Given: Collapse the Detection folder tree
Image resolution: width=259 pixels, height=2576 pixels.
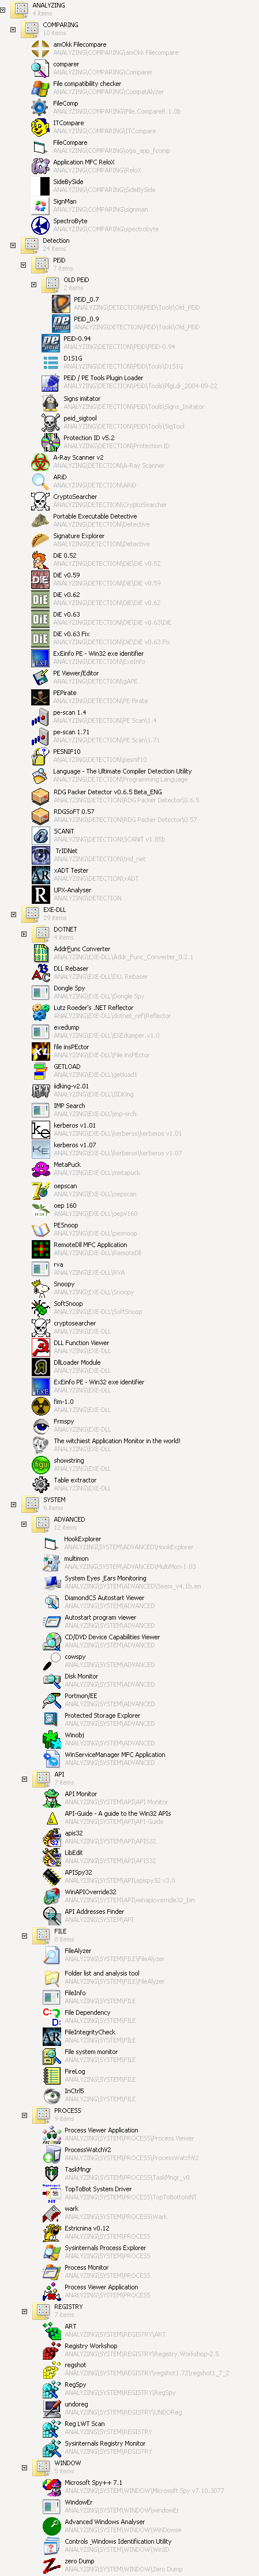Looking at the screenshot, I should [x=13, y=245].
